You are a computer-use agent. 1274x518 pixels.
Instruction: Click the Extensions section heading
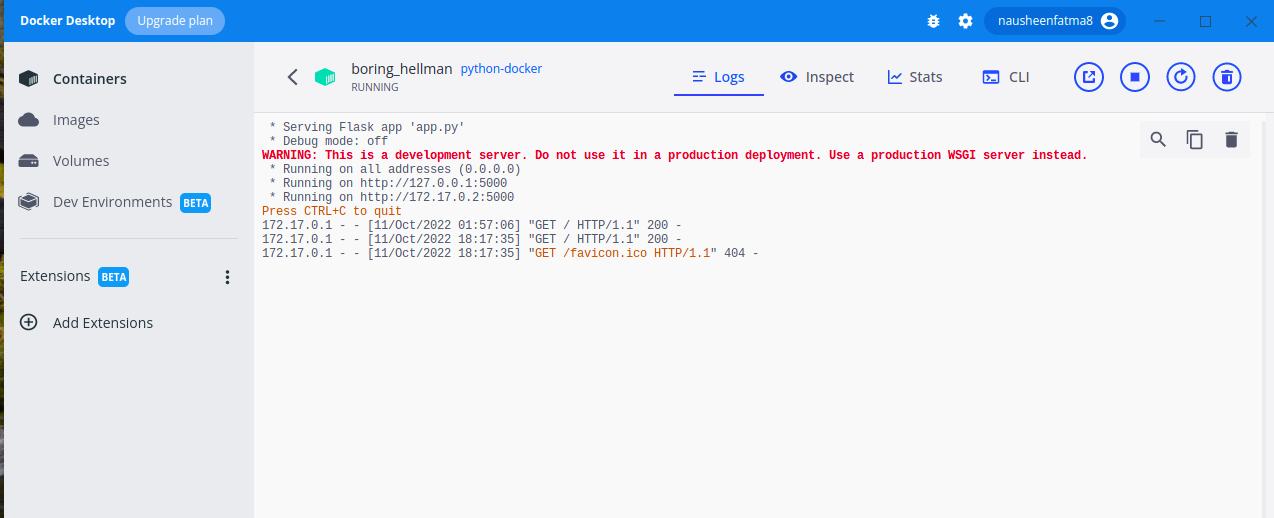coord(55,276)
